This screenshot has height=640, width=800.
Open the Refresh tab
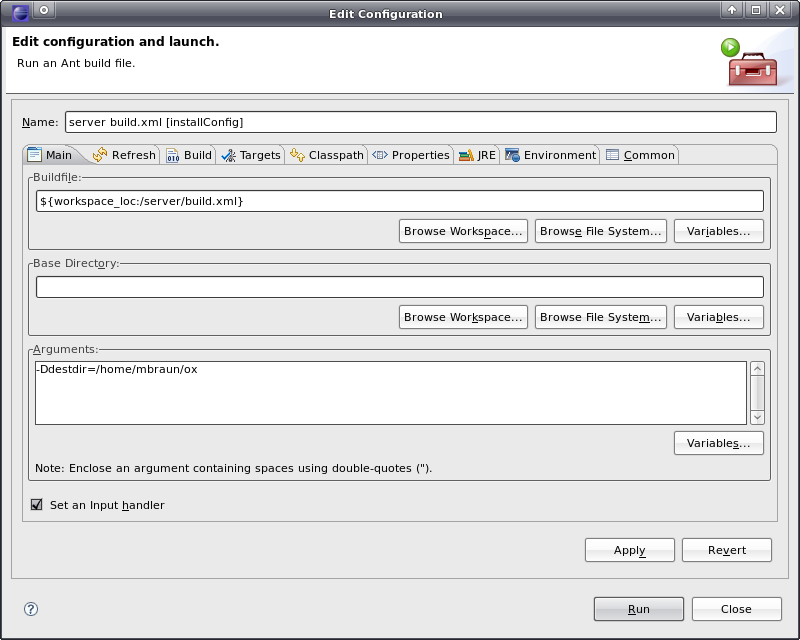pyautogui.click(x=124, y=155)
